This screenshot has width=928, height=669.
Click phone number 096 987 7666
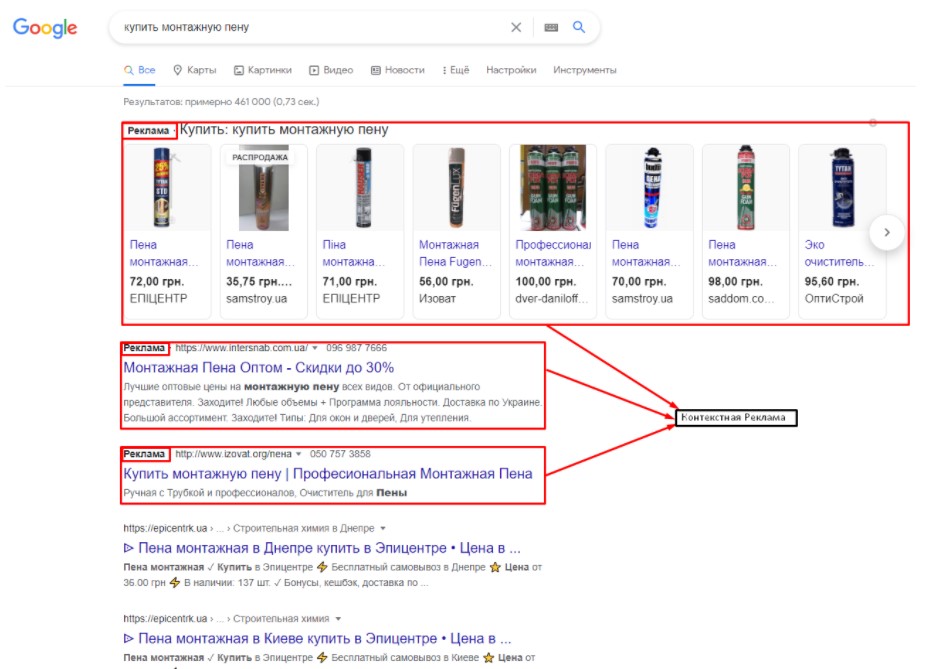(356, 348)
